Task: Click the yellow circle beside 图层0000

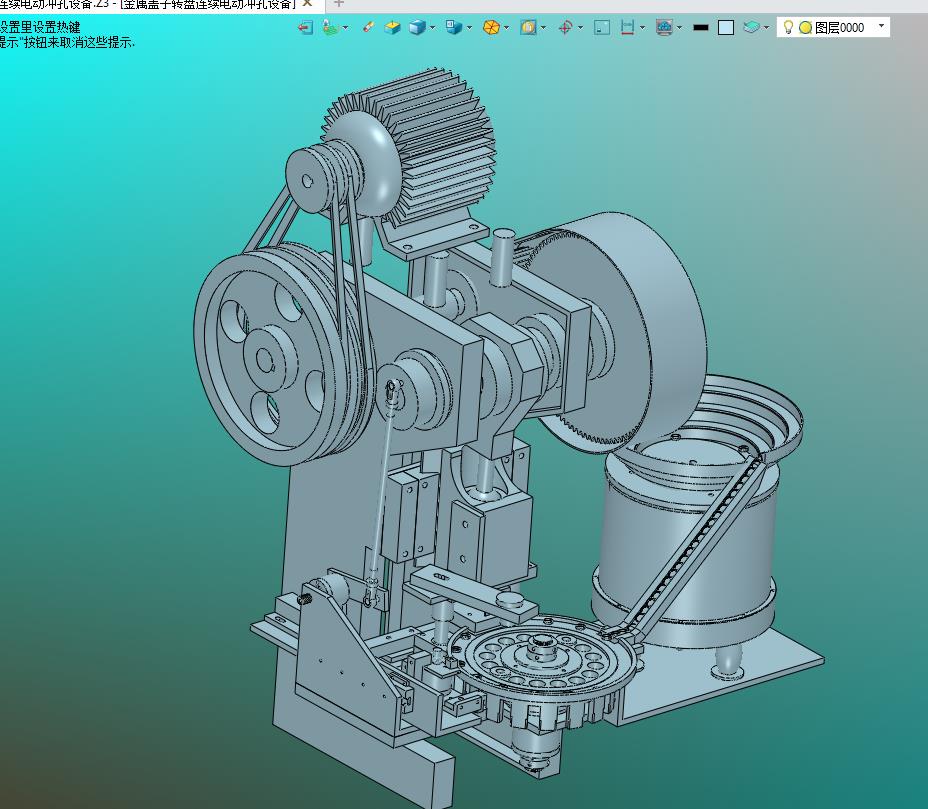Action: [805, 28]
